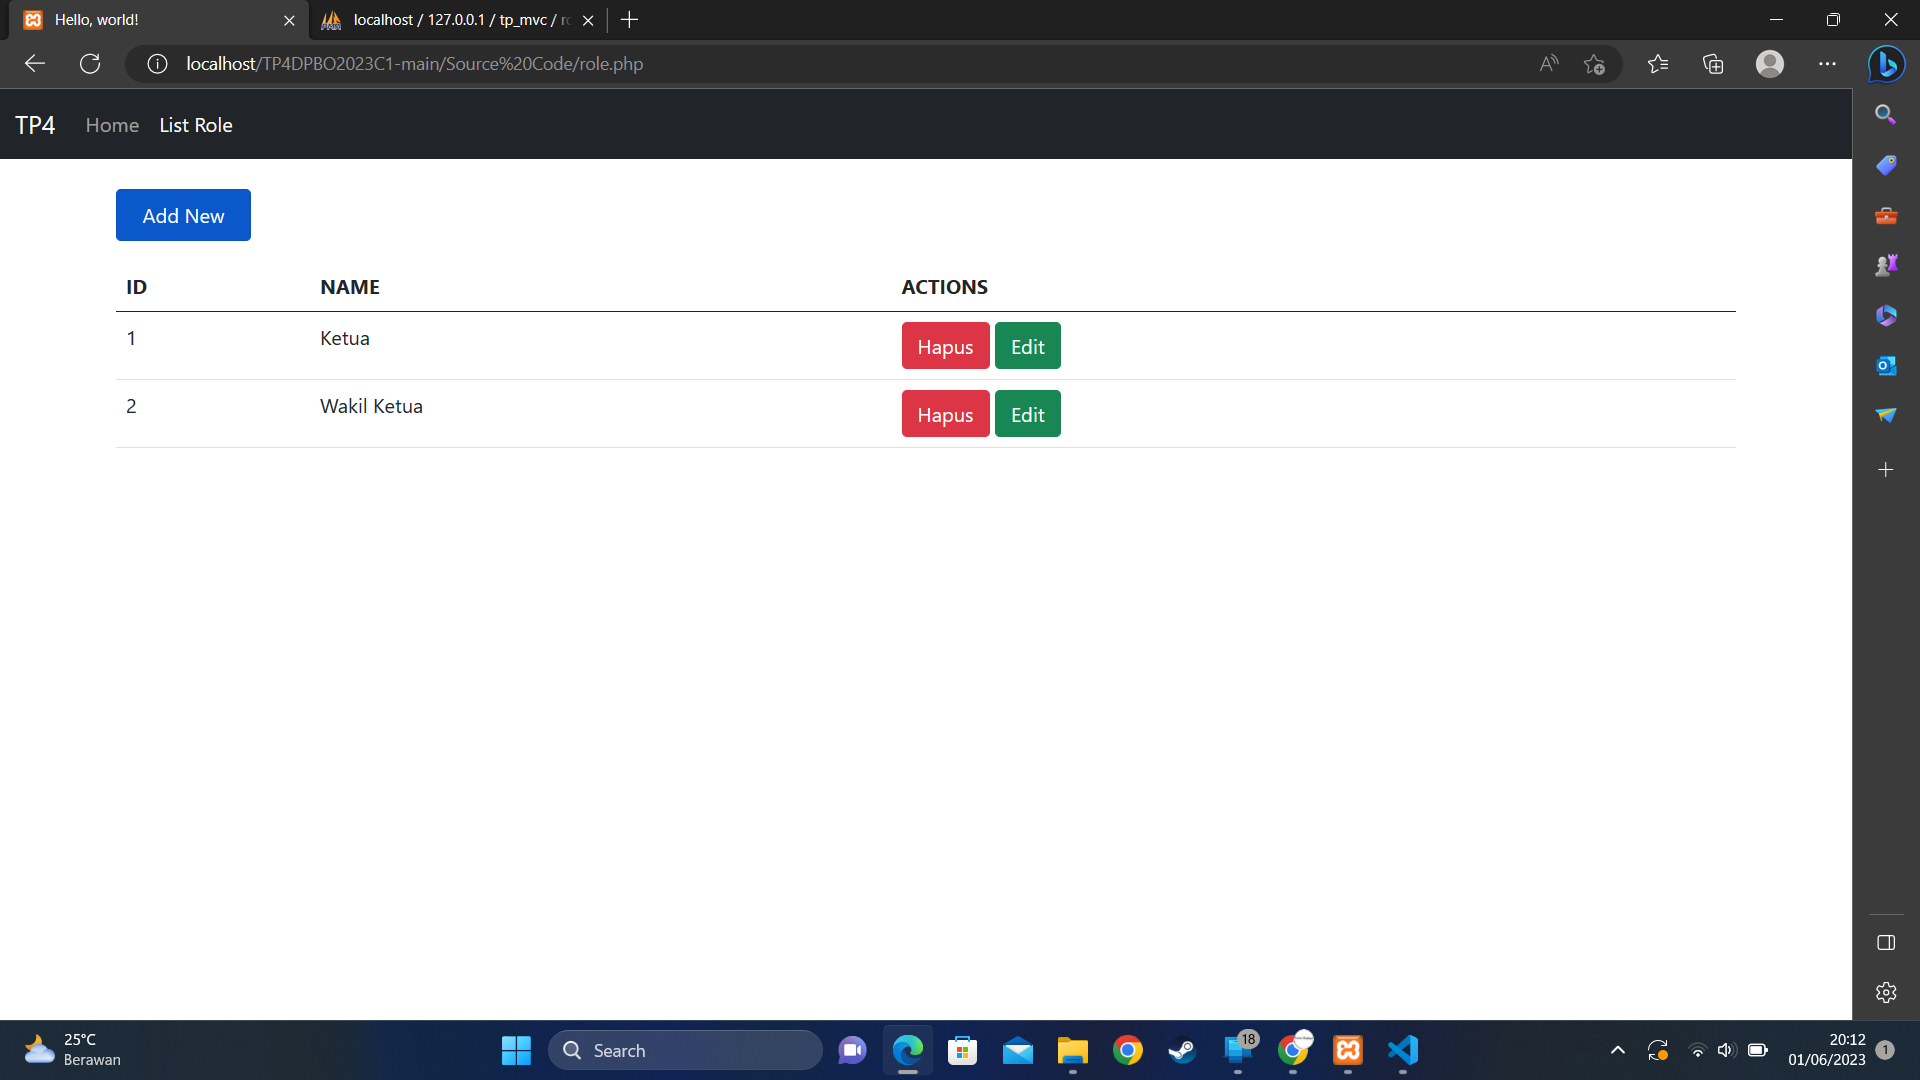Open Bing Copilot in the Edge sidebar
The width and height of the screenshot is (1920, 1080).
(x=1886, y=64)
